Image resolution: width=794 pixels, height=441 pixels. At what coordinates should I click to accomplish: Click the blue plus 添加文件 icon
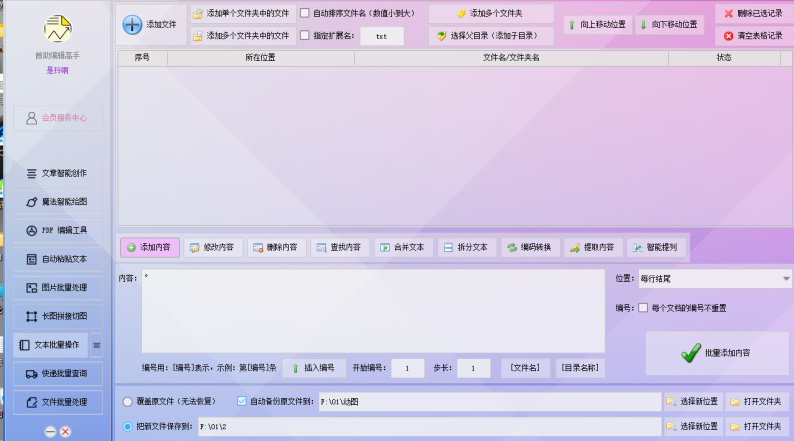tap(132, 24)
